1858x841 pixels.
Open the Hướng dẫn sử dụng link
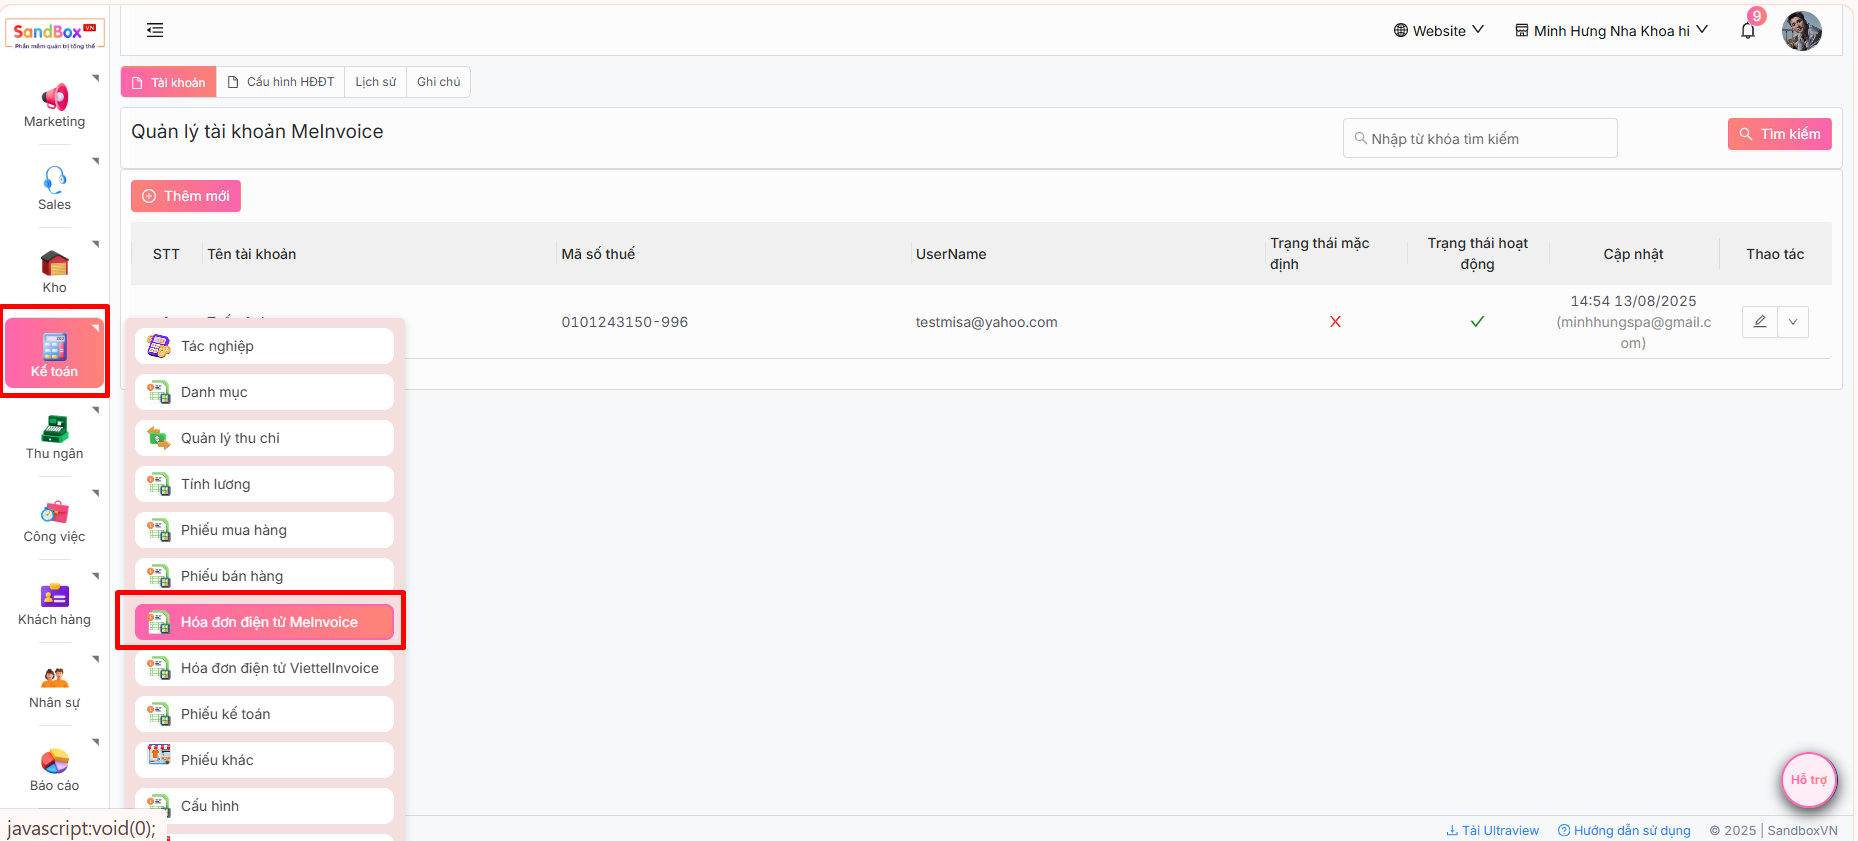pos(1624,830)
